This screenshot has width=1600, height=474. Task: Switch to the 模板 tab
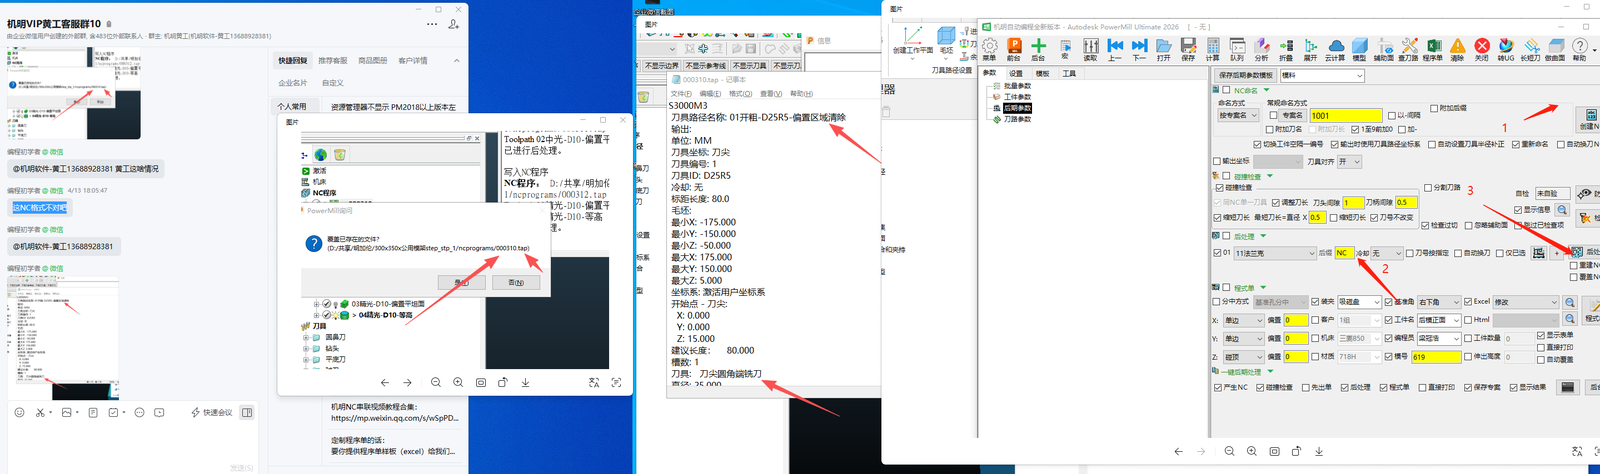[1042, 73]
